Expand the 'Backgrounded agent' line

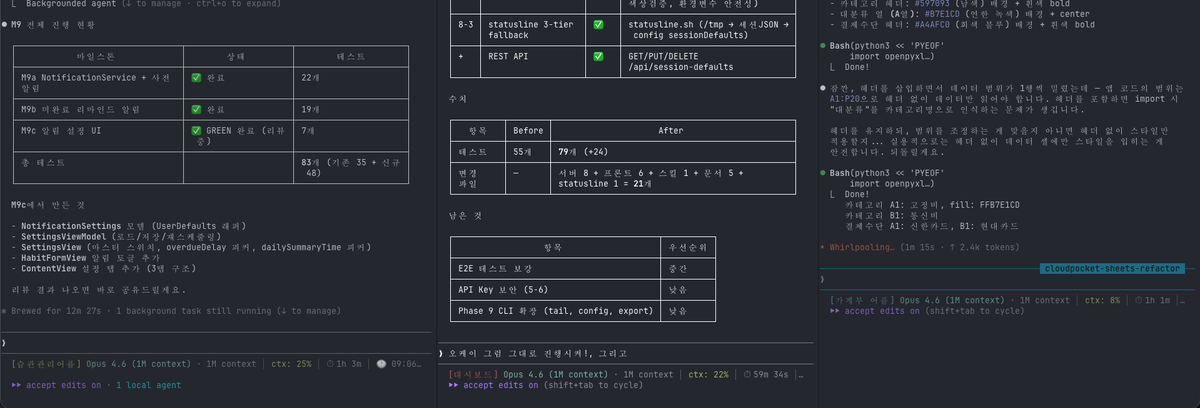[x=60, y=3]
